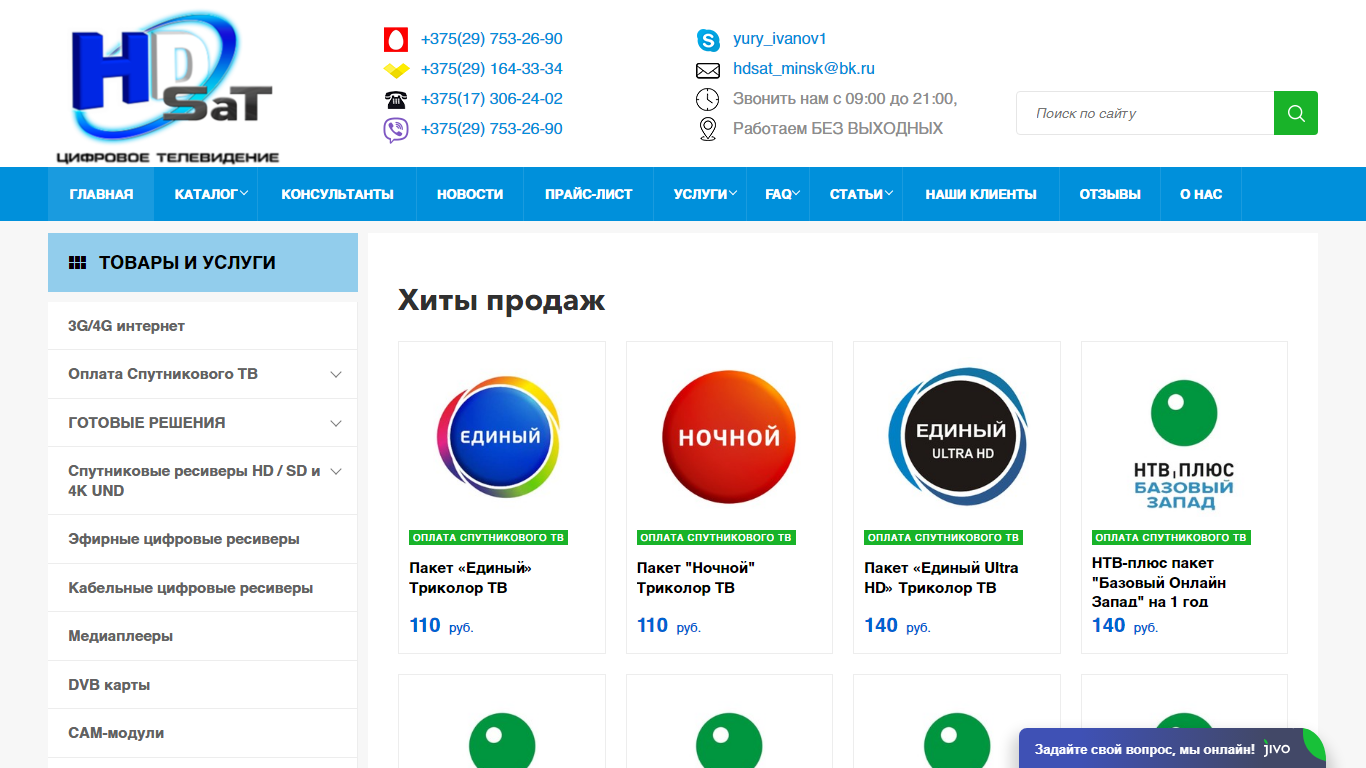
Task: Open НТВ-плюс пакет Базовый Онлайн Запад
Action: 1159,583
